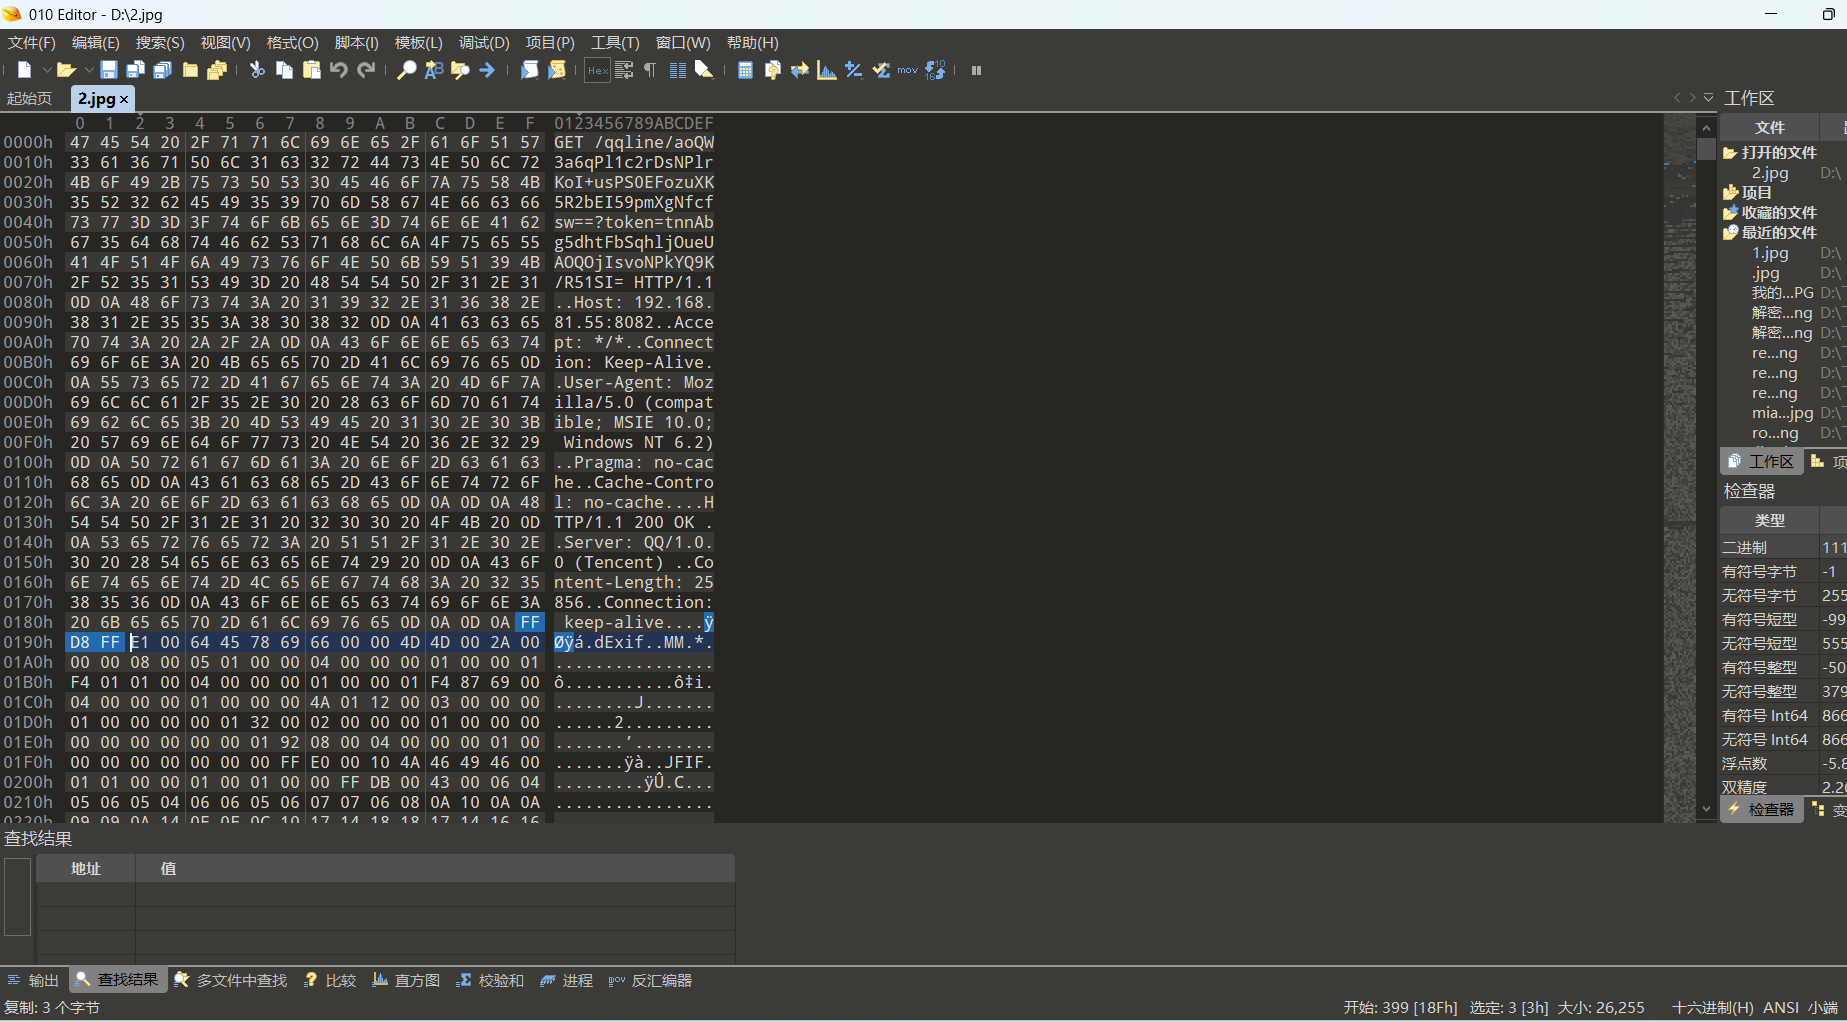Click the Save As icon

[136, 70]
